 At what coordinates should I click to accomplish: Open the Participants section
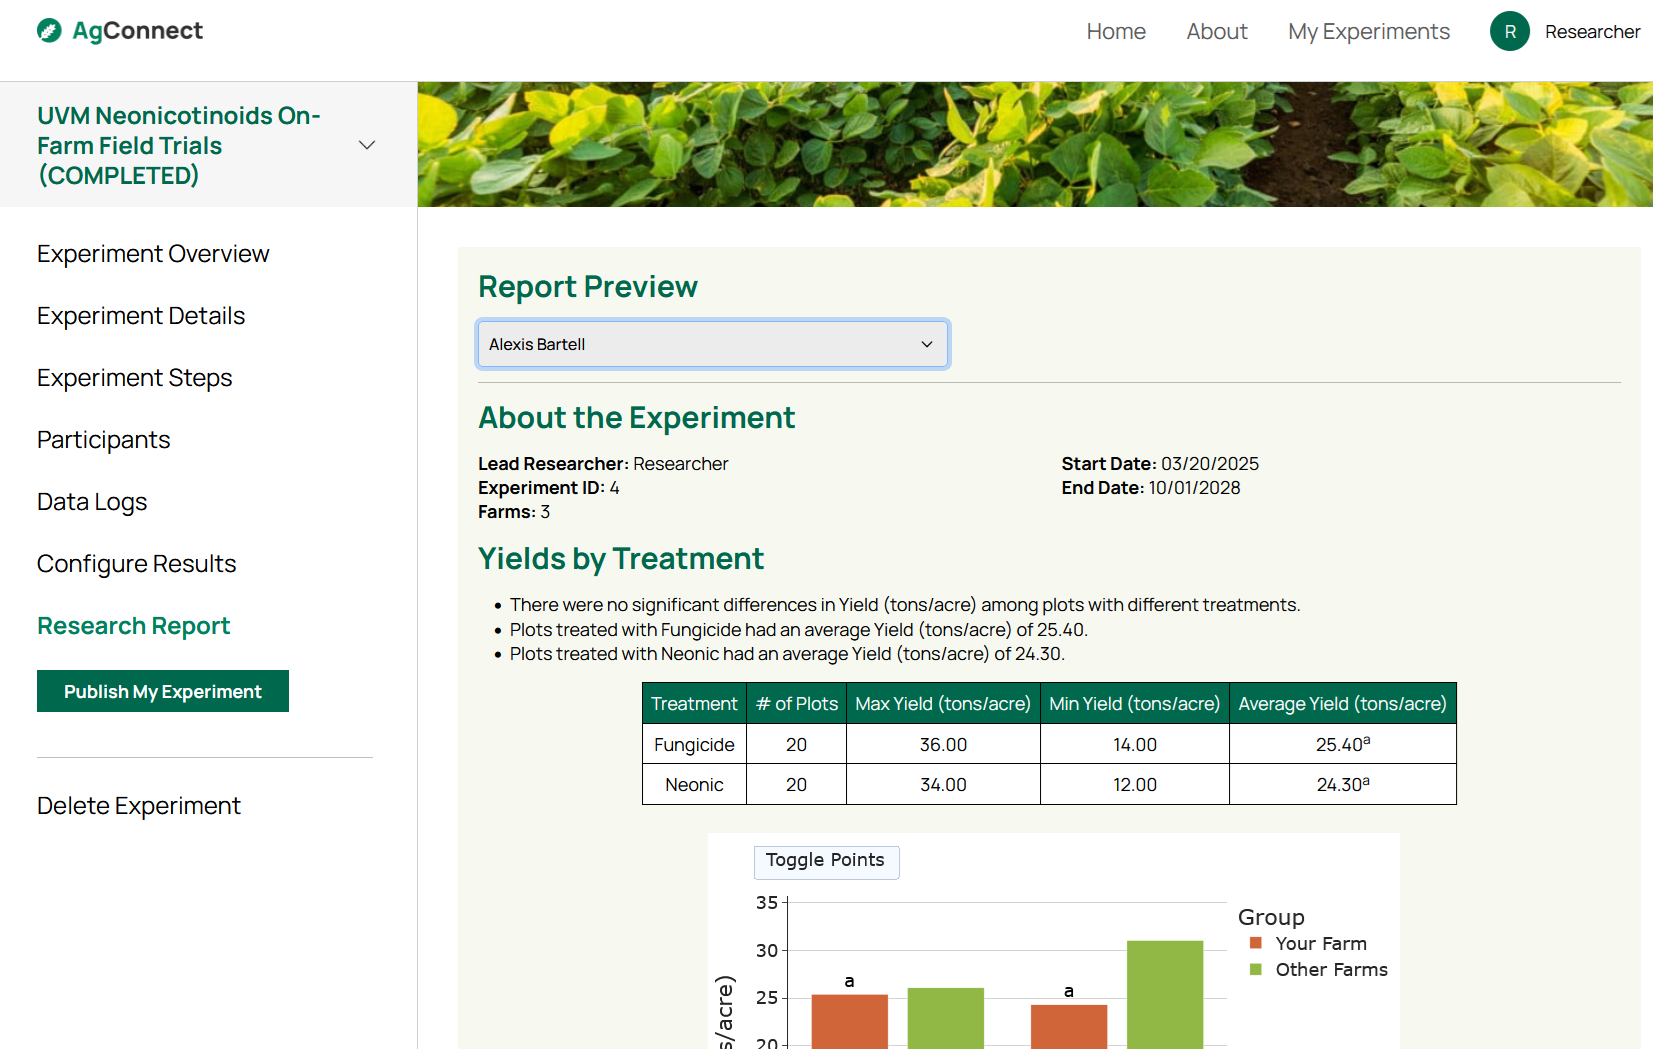point(104,440)
